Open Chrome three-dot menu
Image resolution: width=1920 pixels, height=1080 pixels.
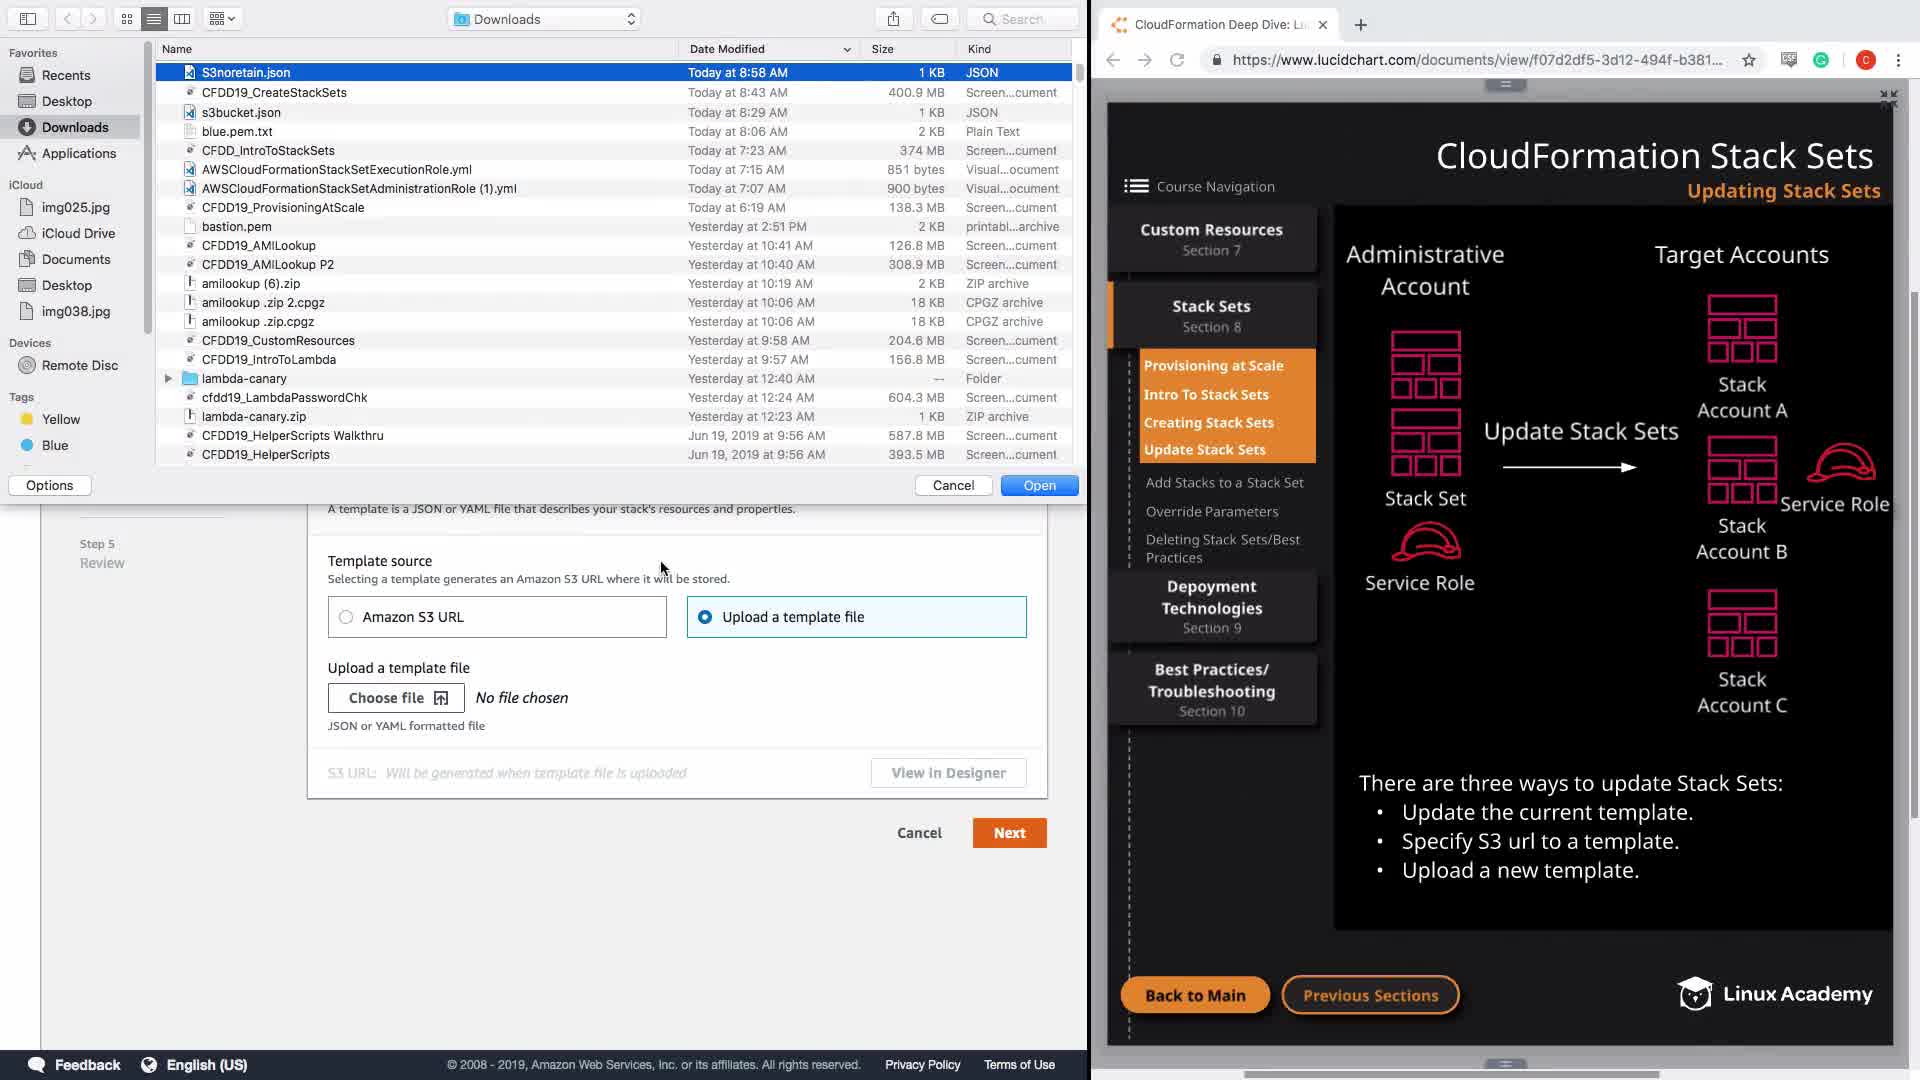[1898, 60]
